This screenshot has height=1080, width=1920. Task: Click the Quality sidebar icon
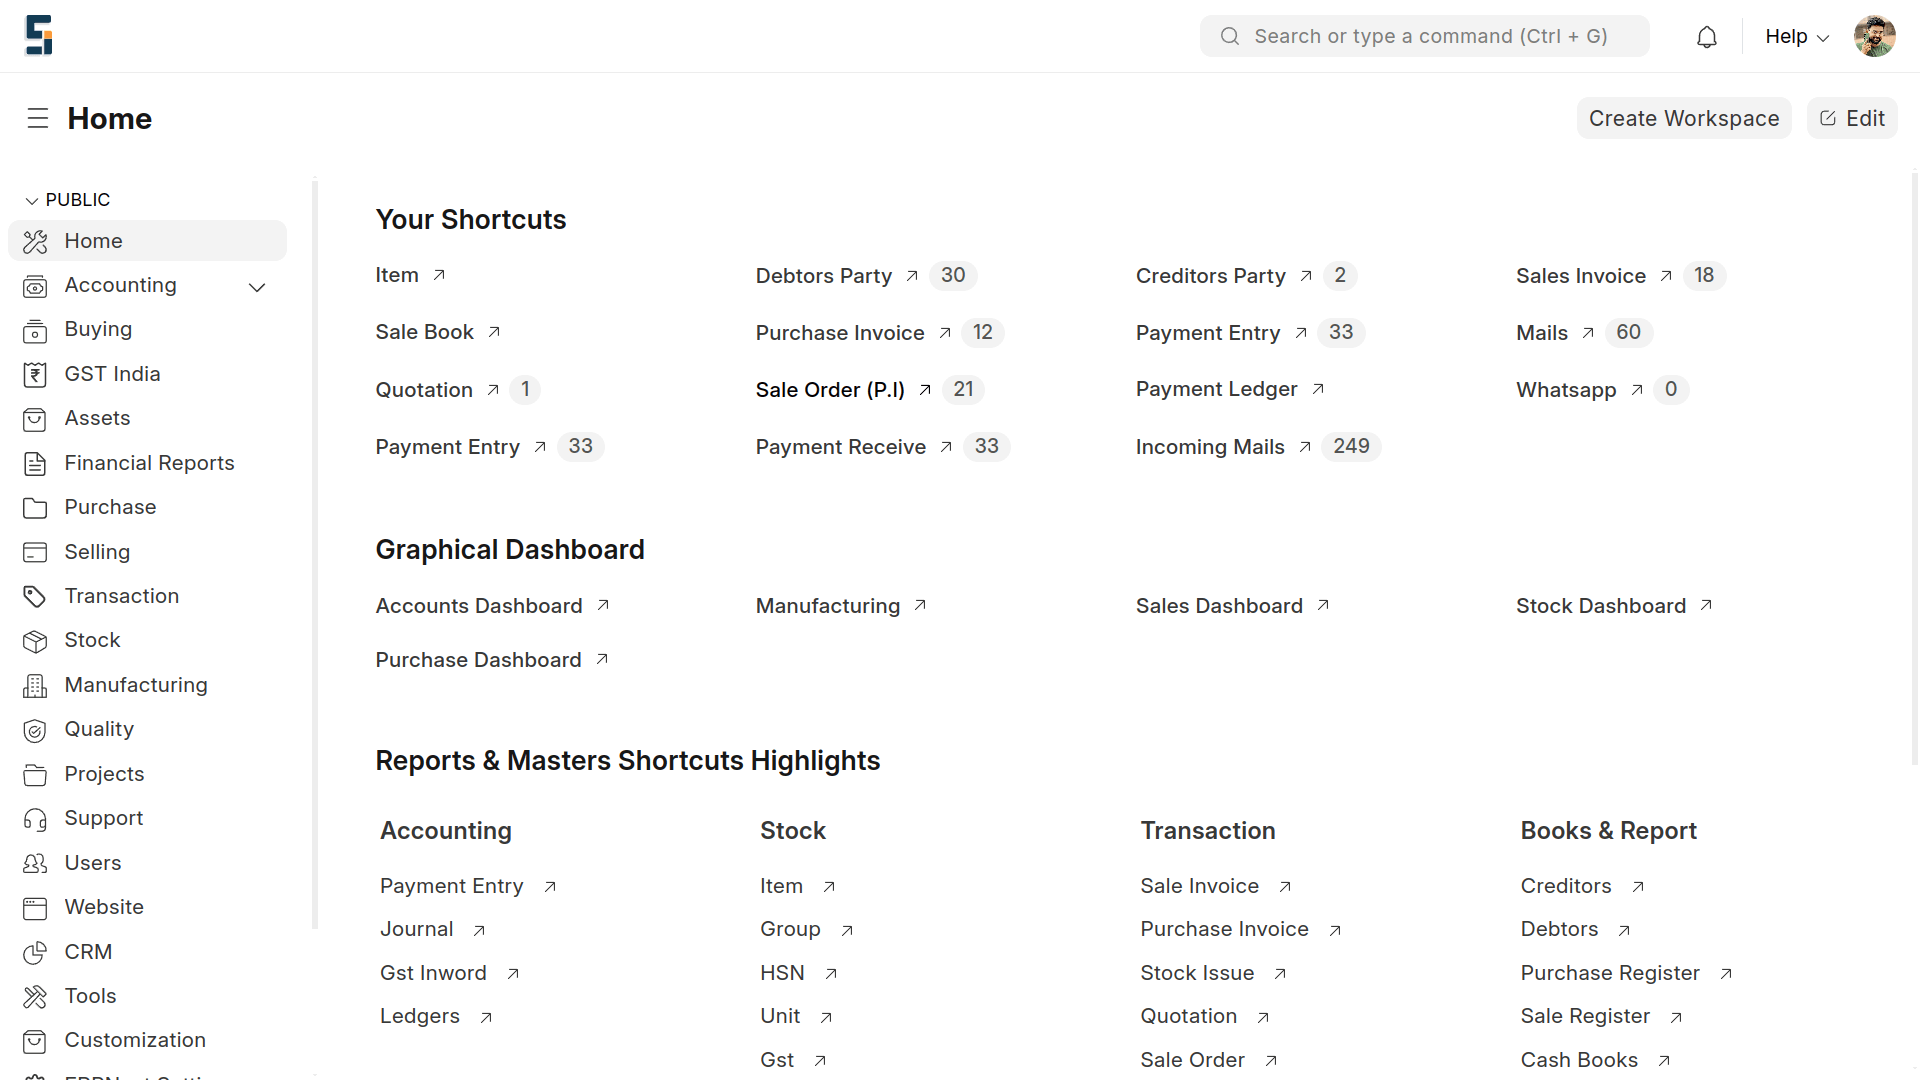[36, 730]
